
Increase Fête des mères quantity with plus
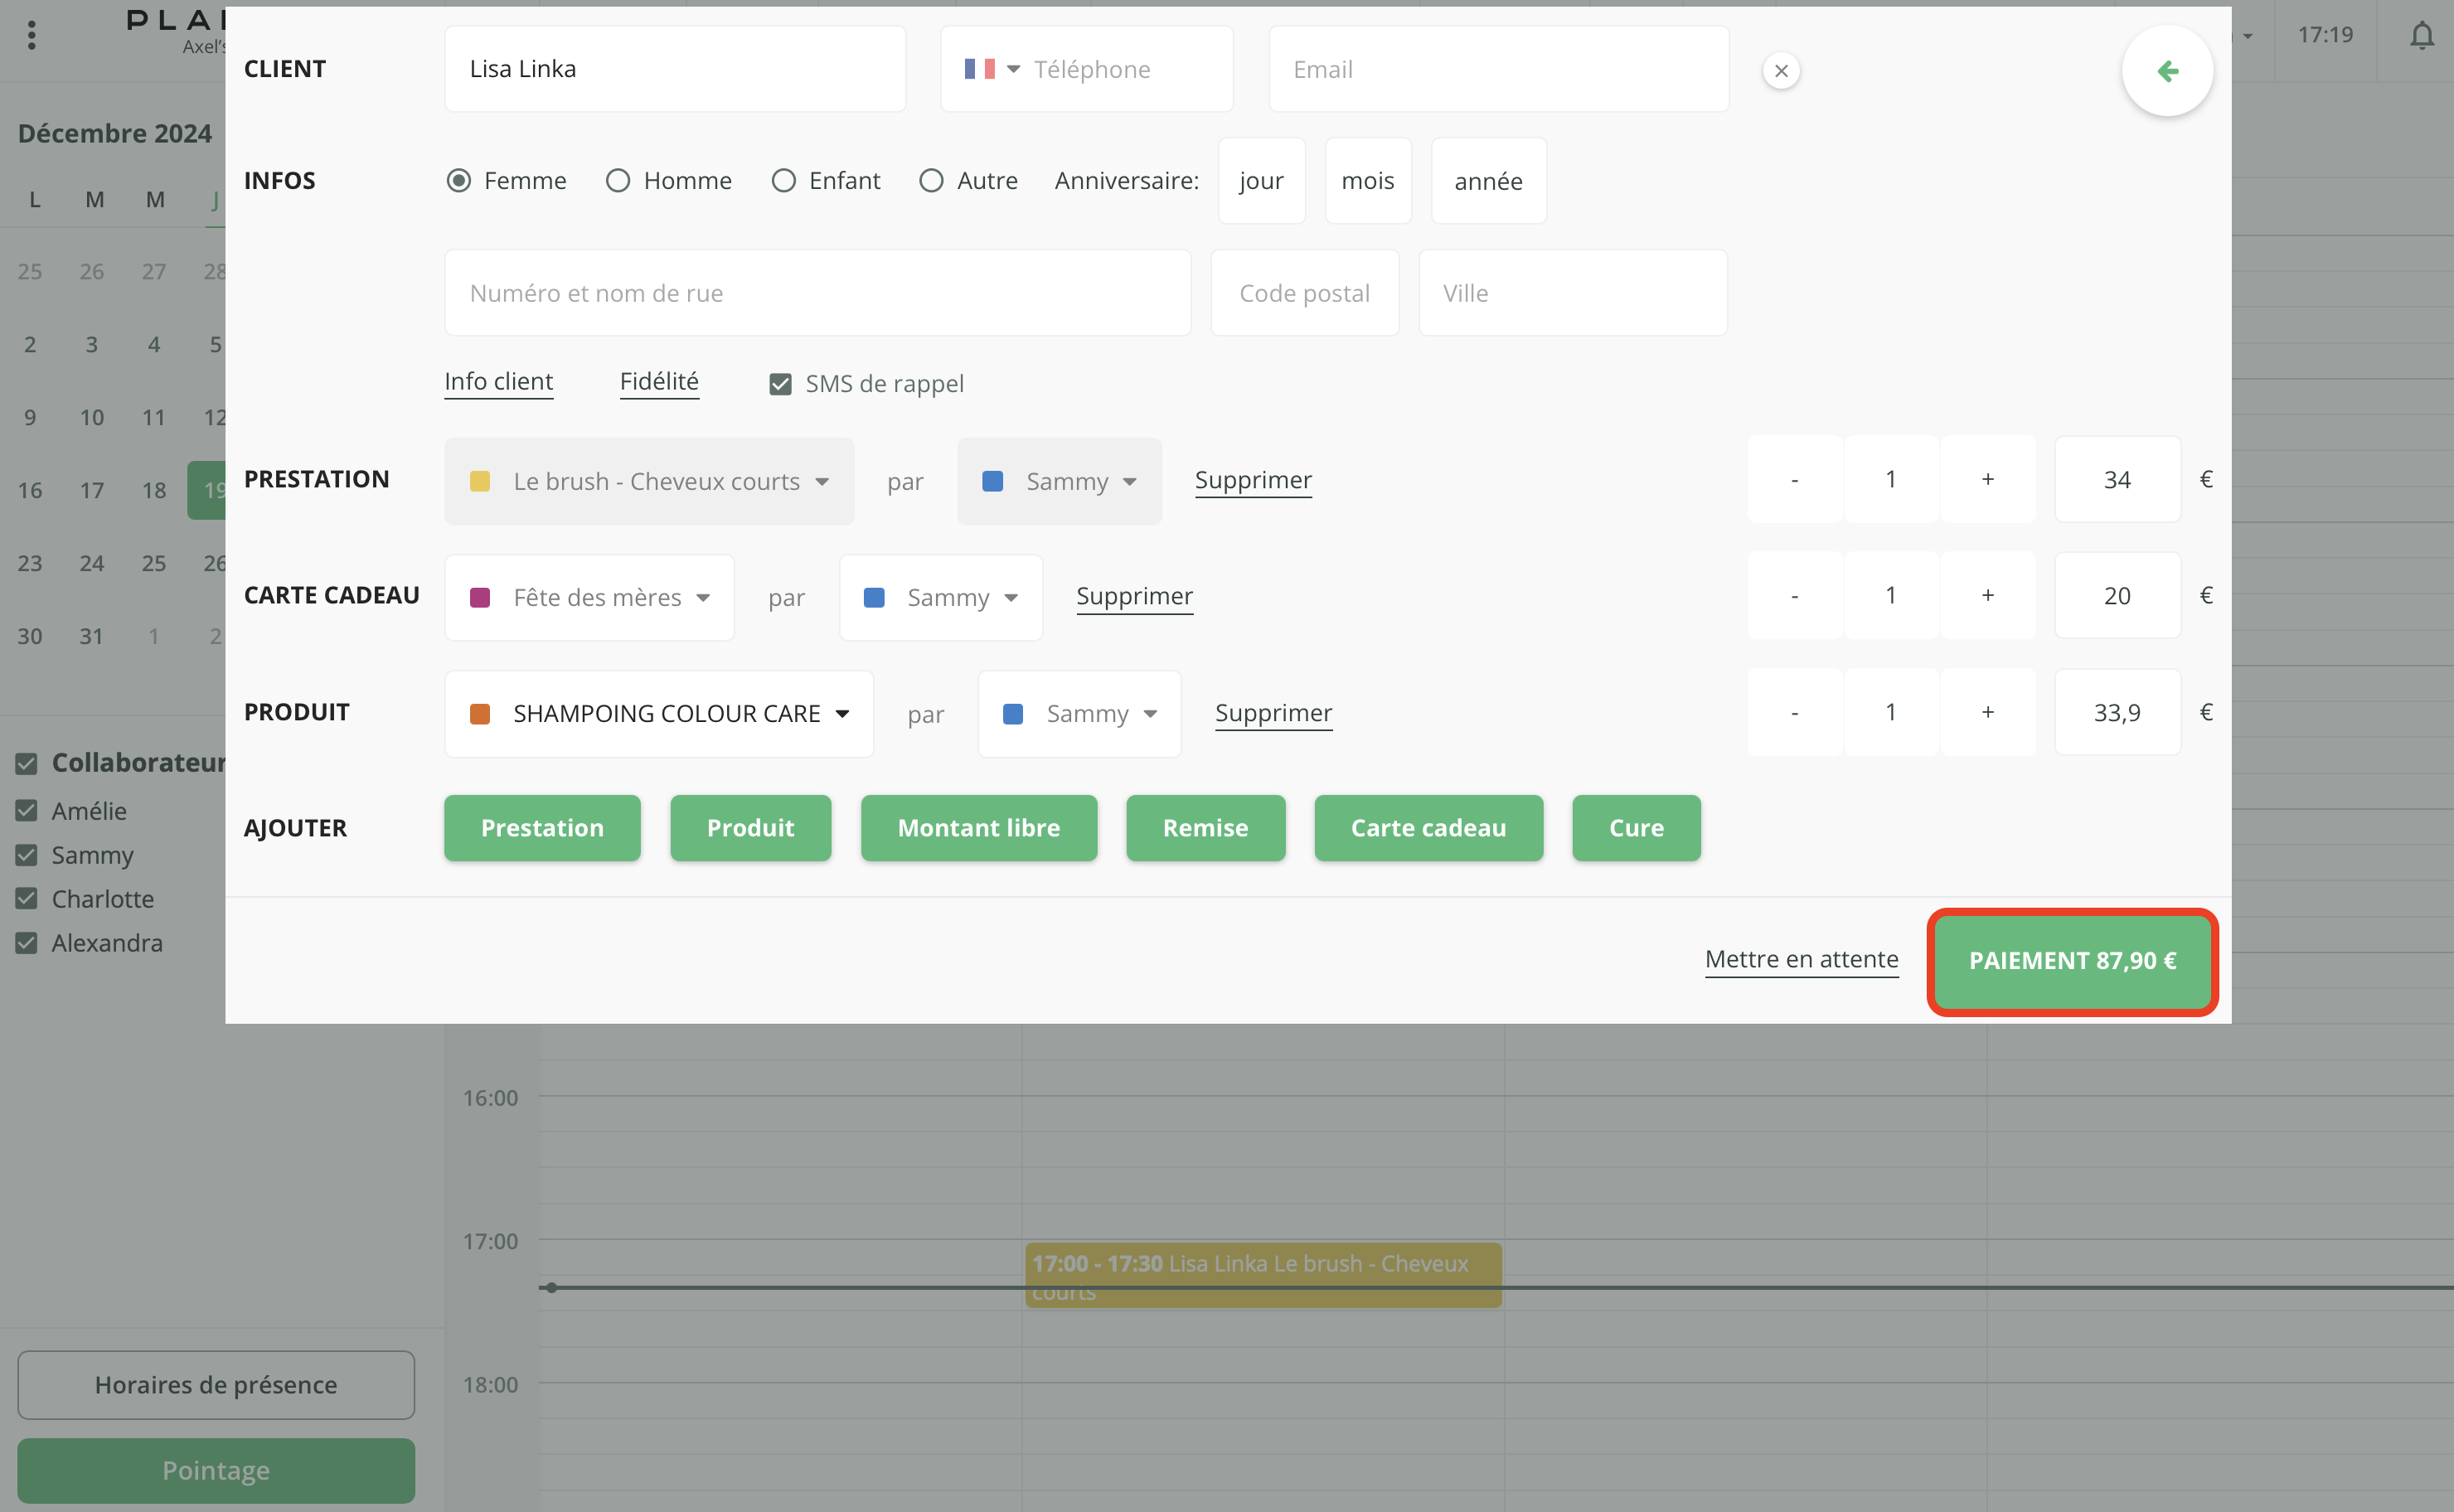pyautogui.click(x=1987, y=595)
